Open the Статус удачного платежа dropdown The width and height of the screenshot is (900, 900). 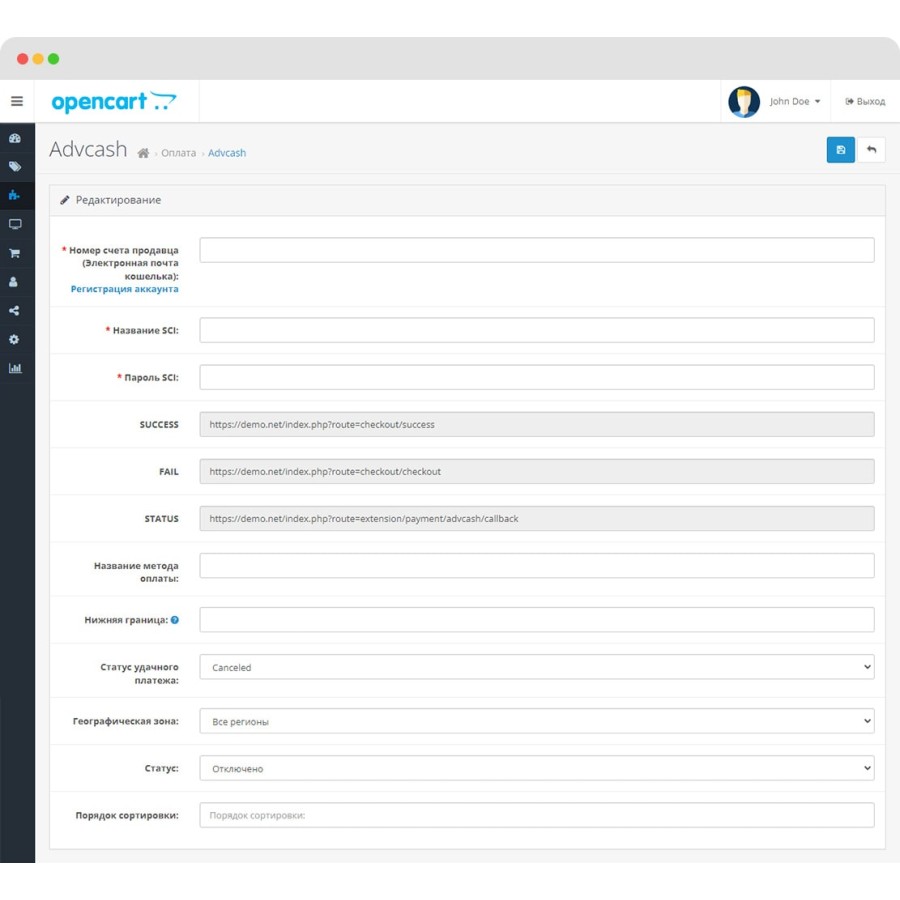[537, 667]
